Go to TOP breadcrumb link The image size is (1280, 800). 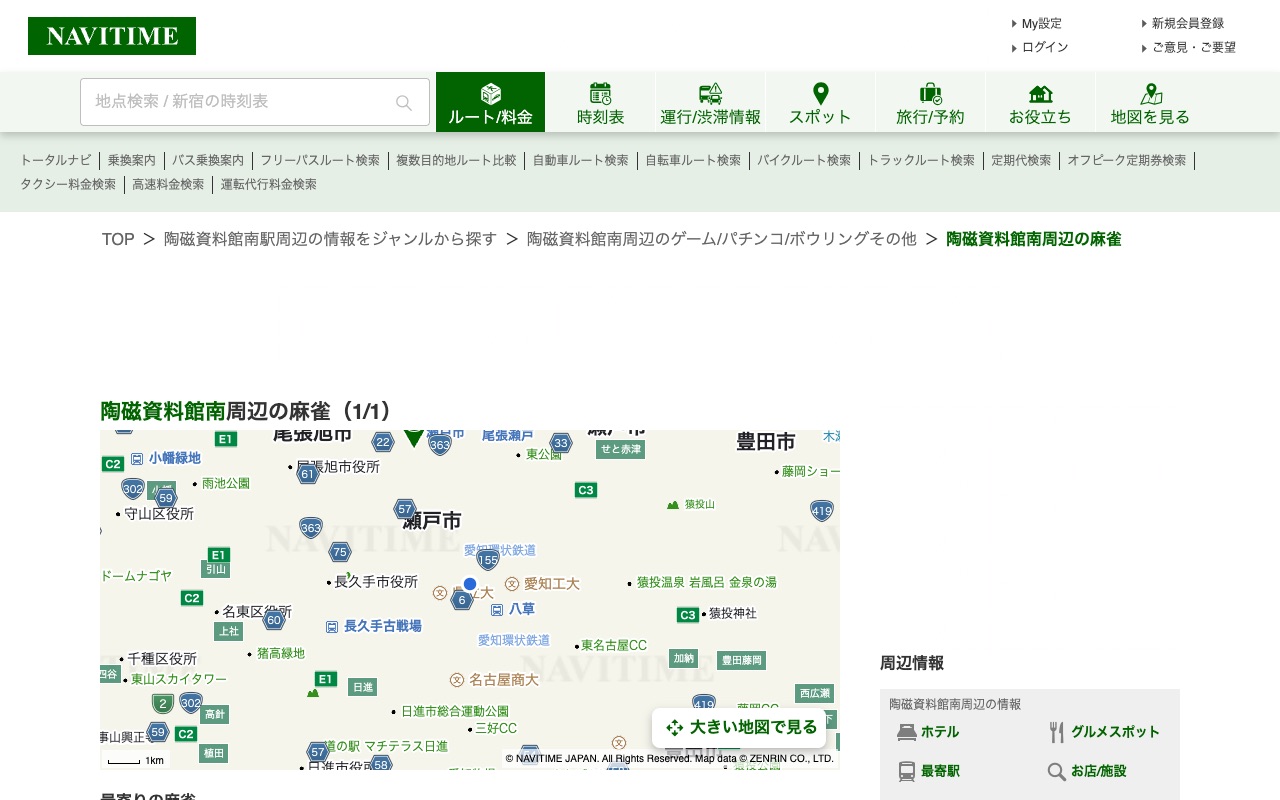coord(118,239)
